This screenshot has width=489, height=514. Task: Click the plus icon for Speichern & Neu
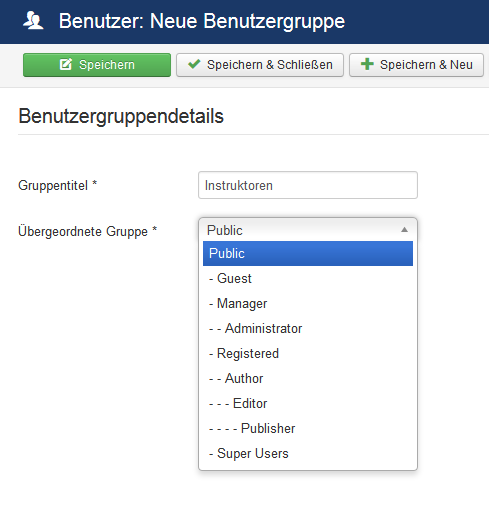367,64
